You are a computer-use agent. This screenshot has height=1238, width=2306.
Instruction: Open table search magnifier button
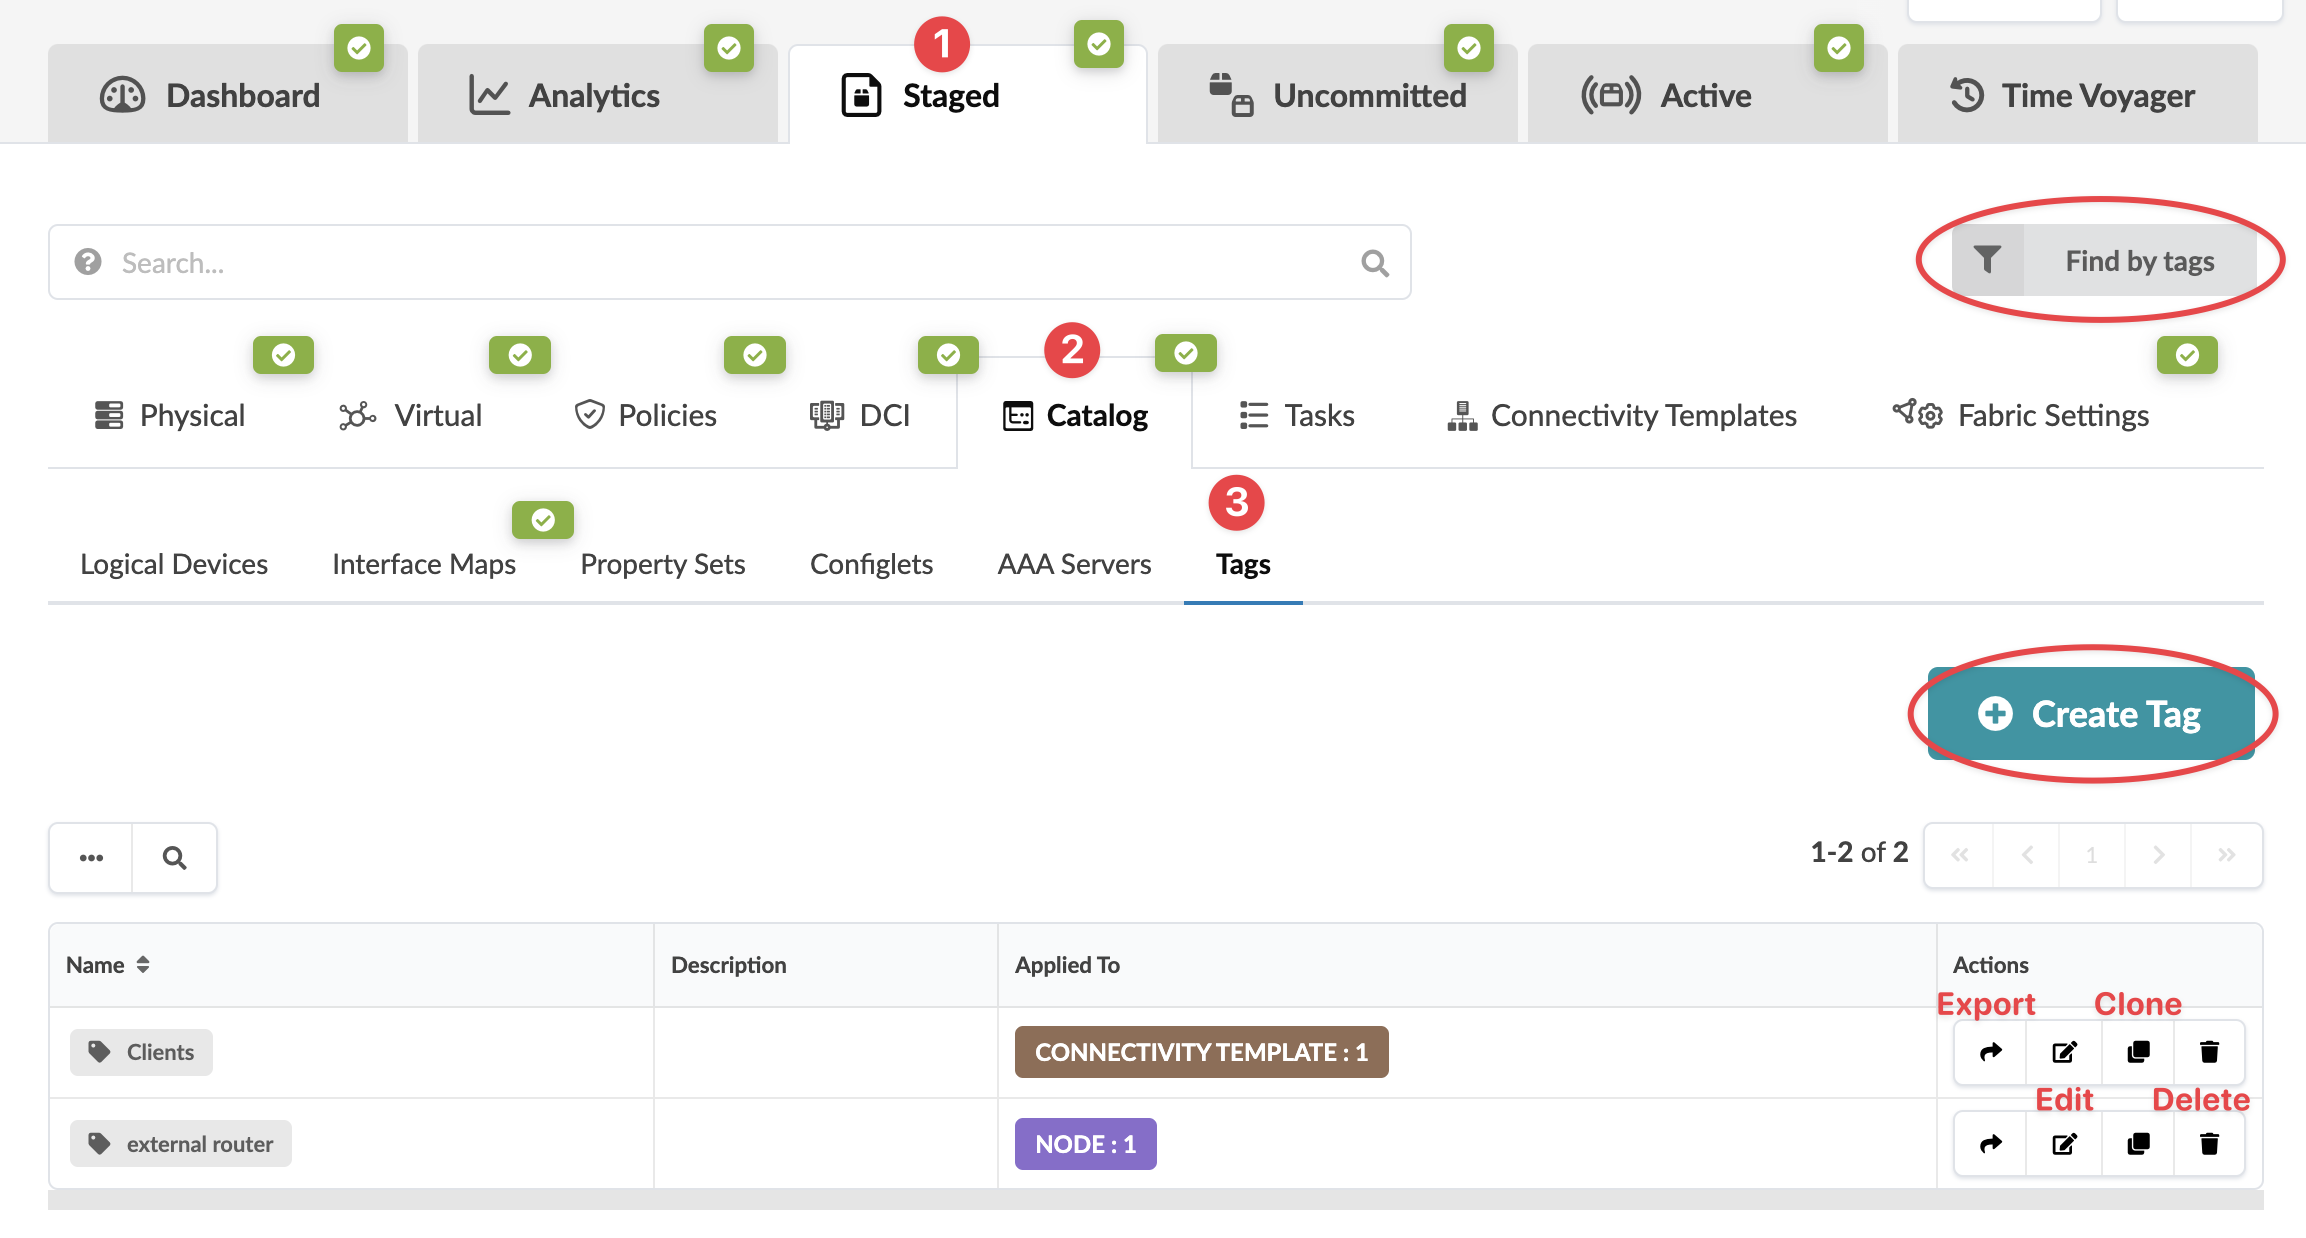click(x=174, y=858)
